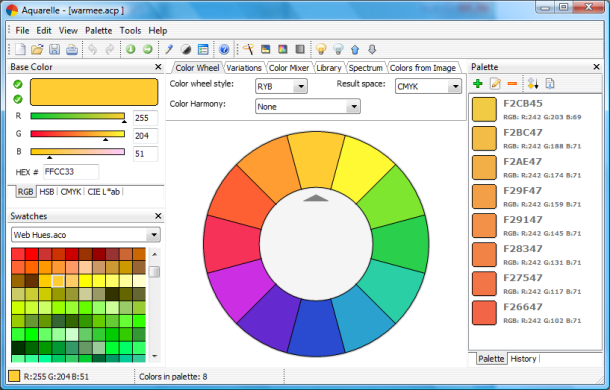The image size is (610, 390).
Task: Click the R channel slider track
Action: pos(77,116)
